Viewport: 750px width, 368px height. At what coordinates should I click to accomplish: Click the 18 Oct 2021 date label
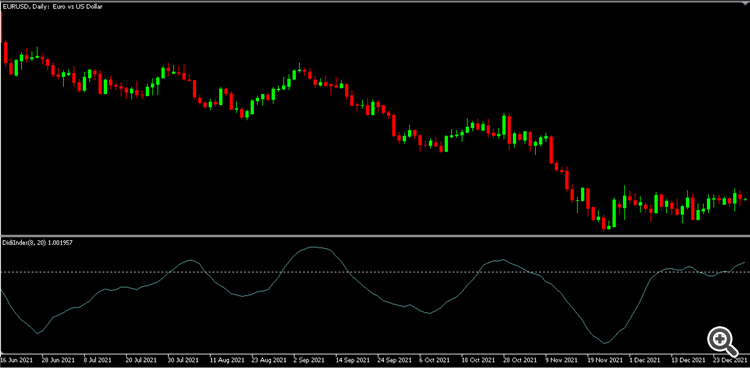[x=477, y=359]
